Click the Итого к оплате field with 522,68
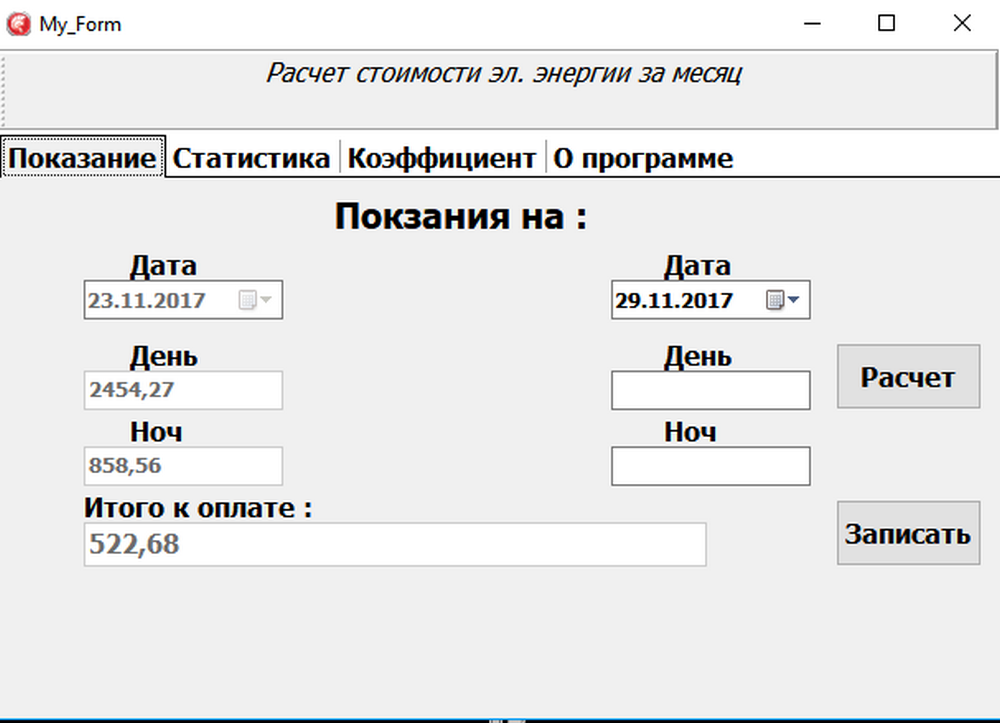The image size is (1000, 723). [x=394, y=544]
